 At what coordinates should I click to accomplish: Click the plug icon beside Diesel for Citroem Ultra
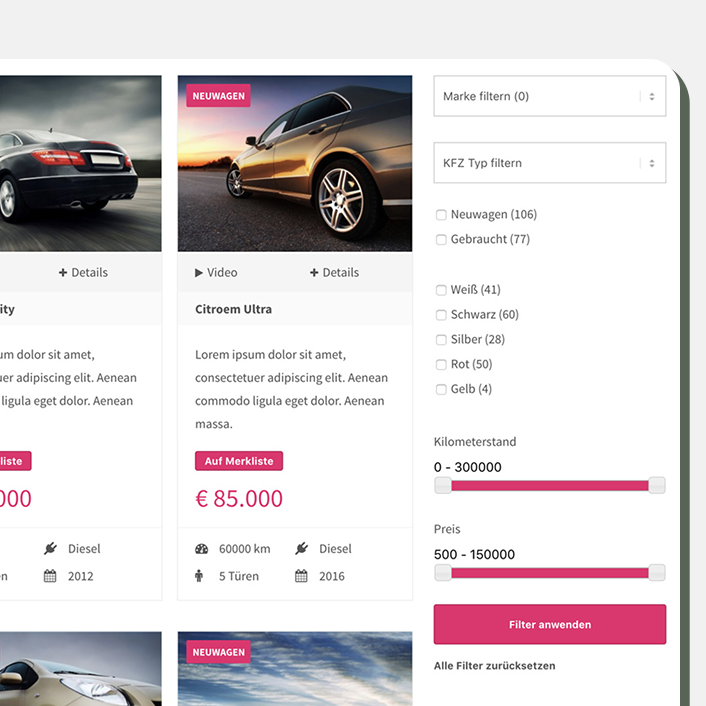pyautogui.click(x=302, y=548)
